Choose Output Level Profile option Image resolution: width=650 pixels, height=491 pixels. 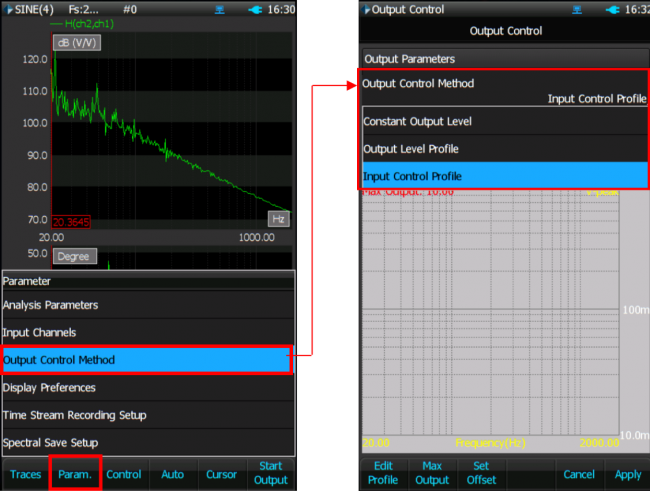(x=504, y=149)
